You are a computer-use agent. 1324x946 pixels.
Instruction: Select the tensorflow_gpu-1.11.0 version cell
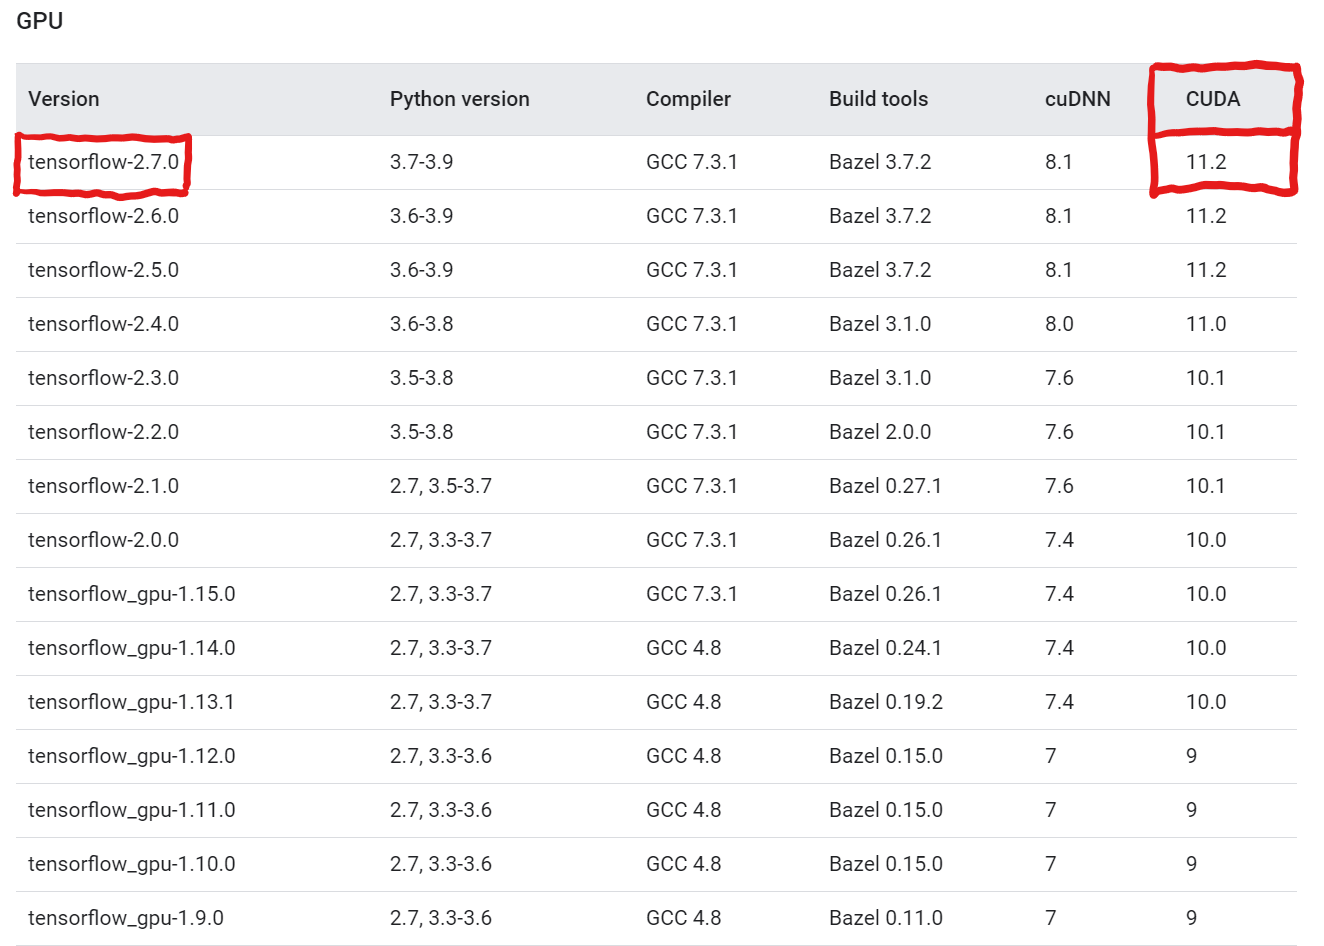[x=132, y=810]
